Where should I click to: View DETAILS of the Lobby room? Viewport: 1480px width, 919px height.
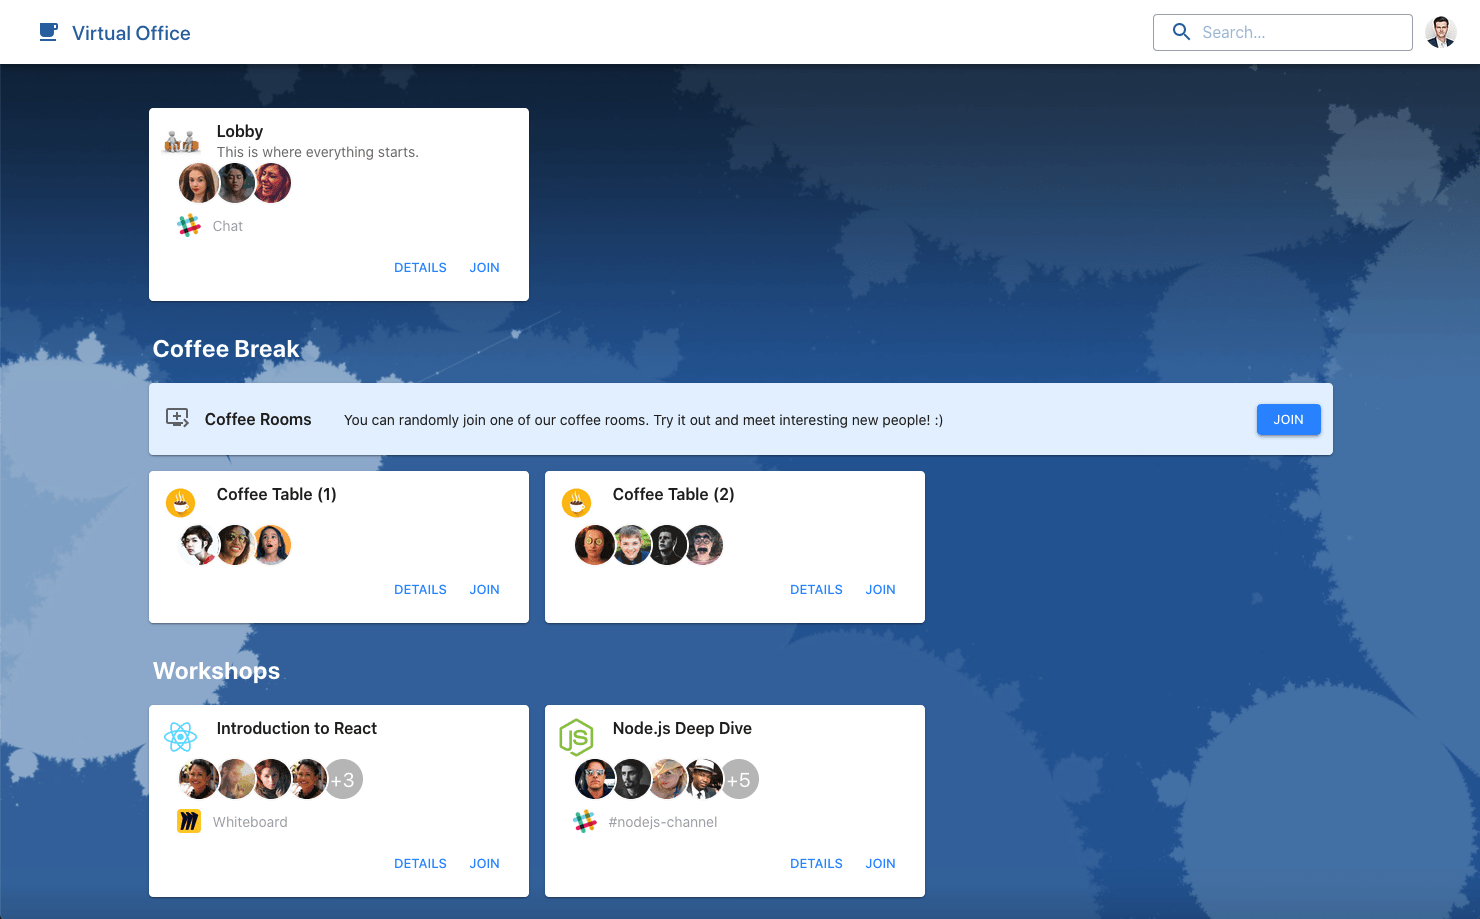[420, 268]
